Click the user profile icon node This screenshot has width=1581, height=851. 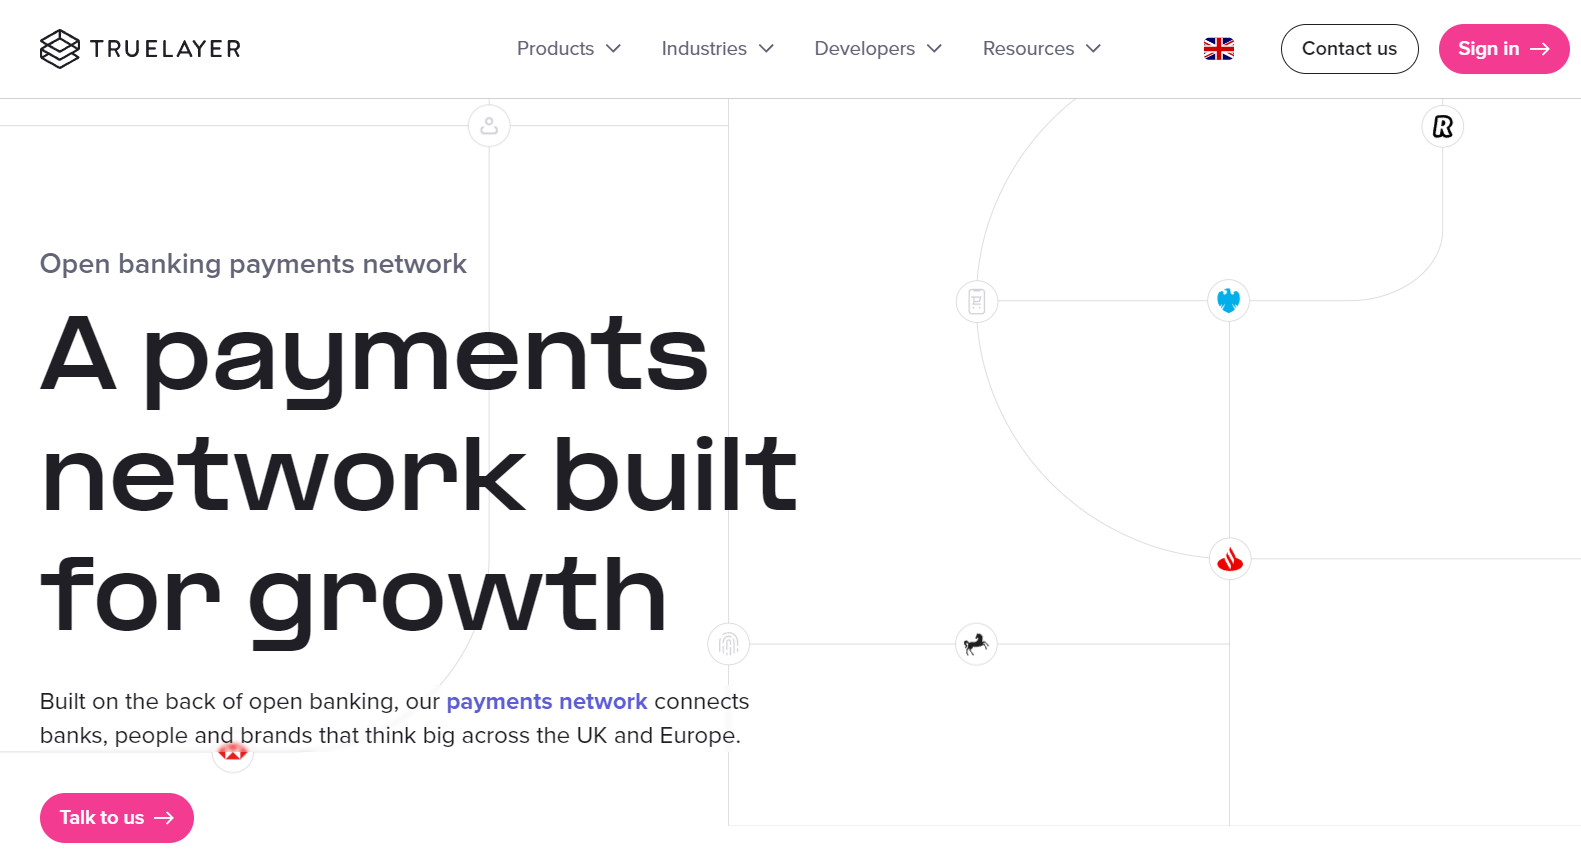point(489,126)
